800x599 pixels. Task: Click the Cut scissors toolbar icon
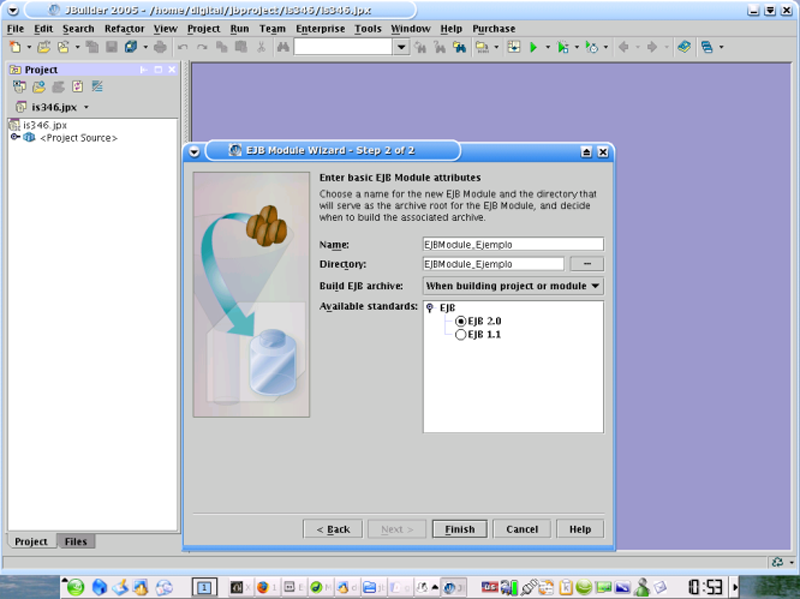coord(261,47)
